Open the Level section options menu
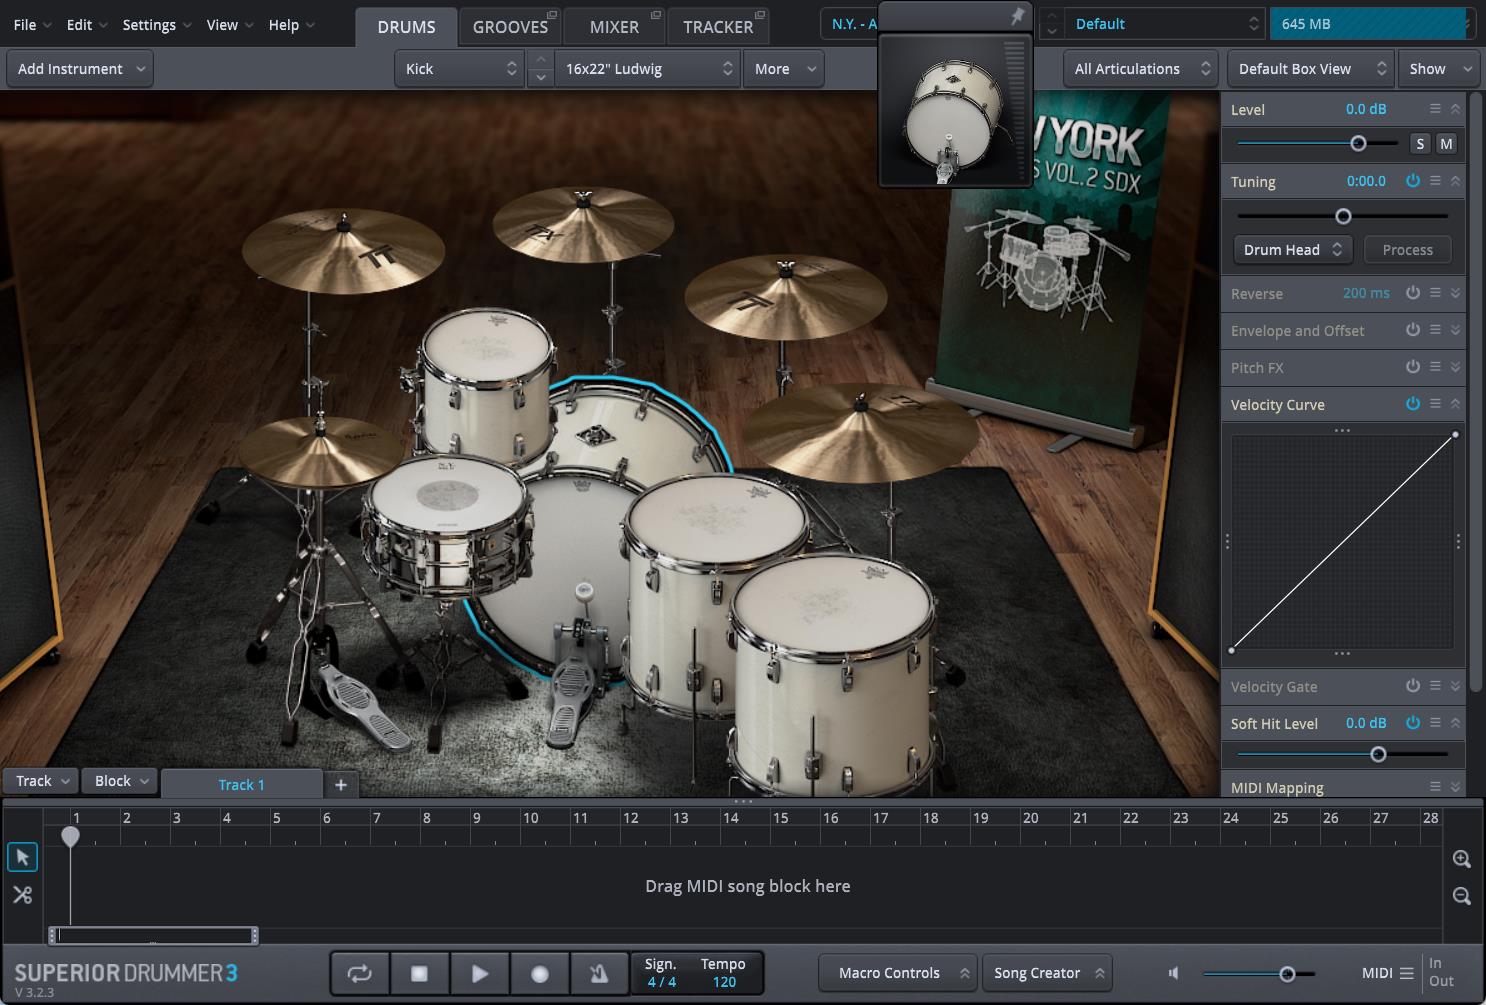 (1435, 109)
